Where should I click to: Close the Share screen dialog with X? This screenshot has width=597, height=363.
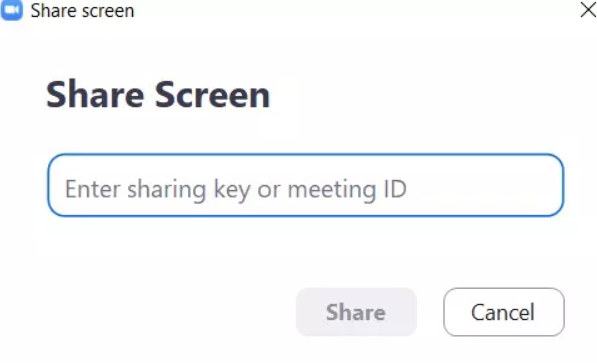click(588, 10)
